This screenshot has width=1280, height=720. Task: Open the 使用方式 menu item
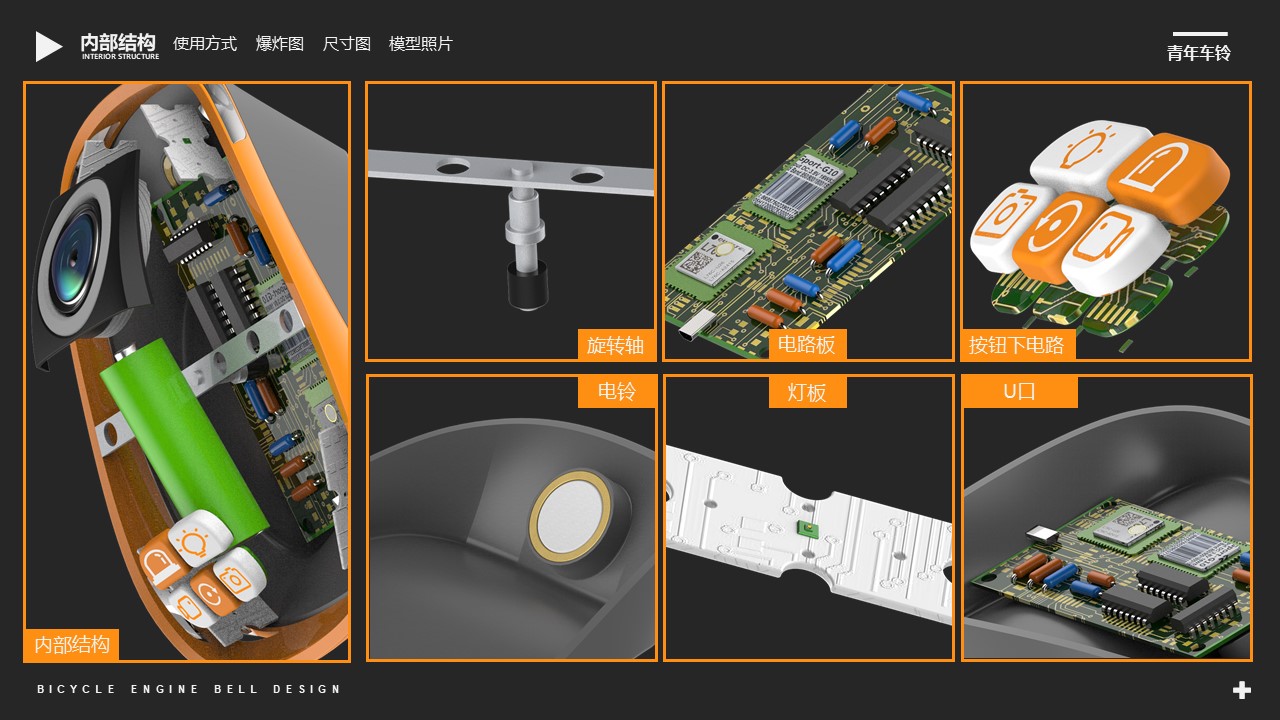pyautogui.click(x=205, y=45)
